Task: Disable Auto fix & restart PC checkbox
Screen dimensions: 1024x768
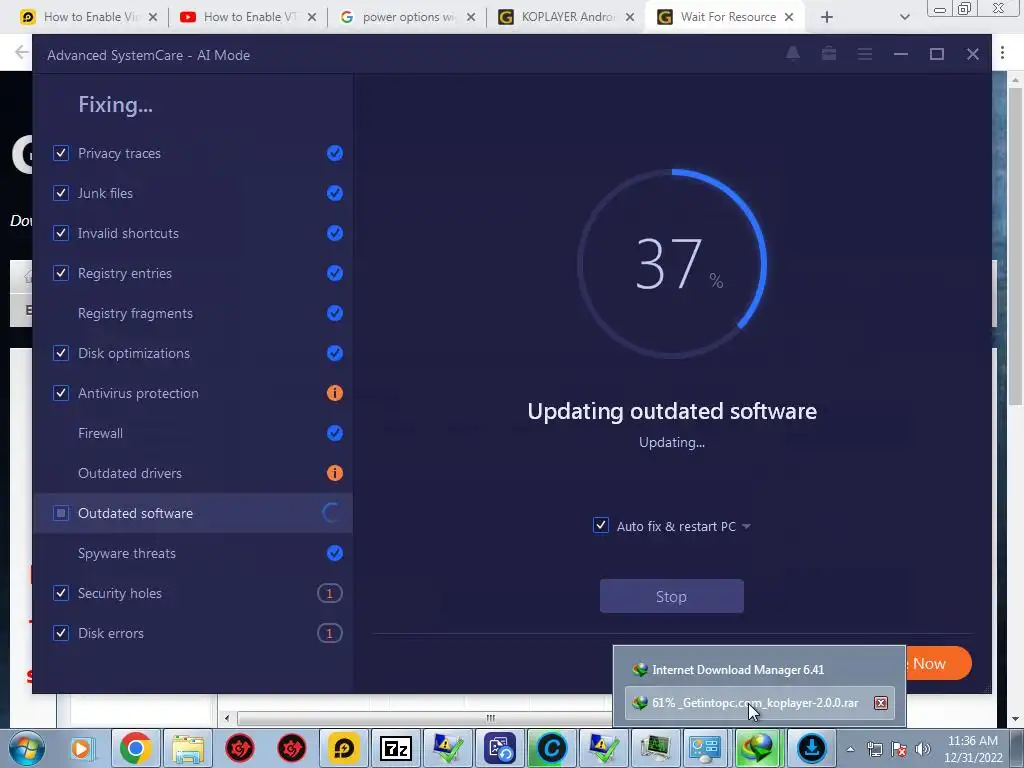Action: [x=601, y=525]
